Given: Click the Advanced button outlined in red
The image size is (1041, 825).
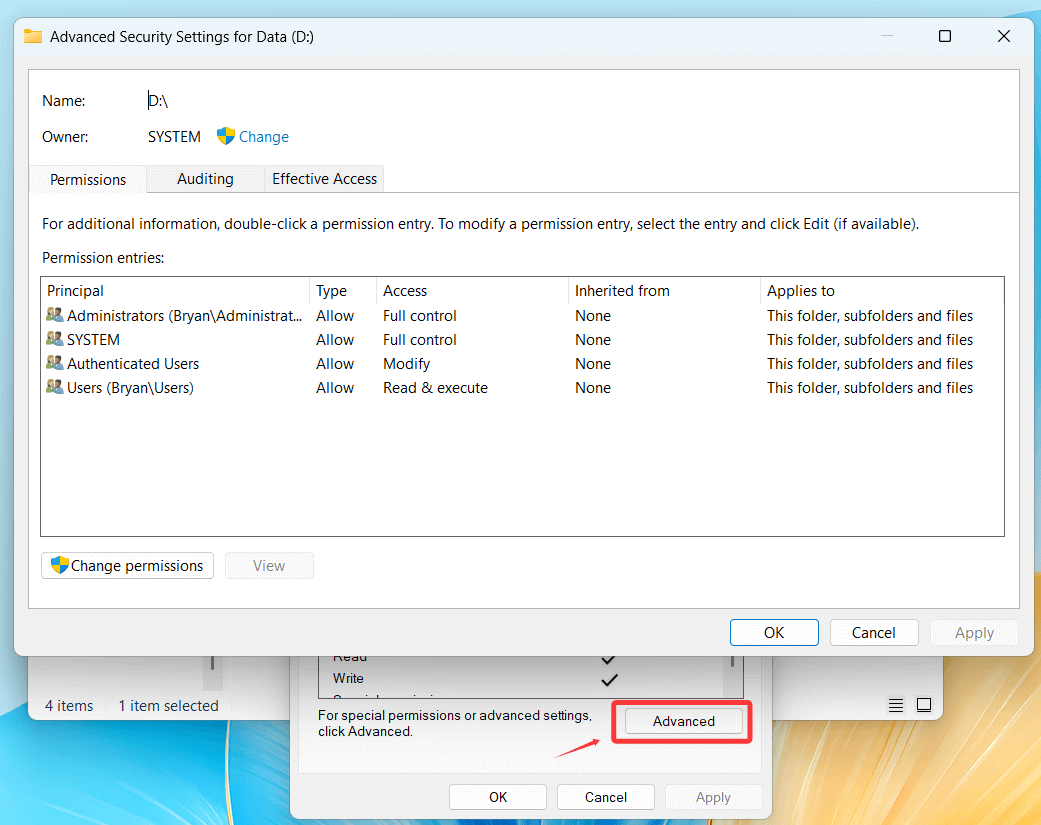Looking at the screenshot, I should tap(683, 721).
